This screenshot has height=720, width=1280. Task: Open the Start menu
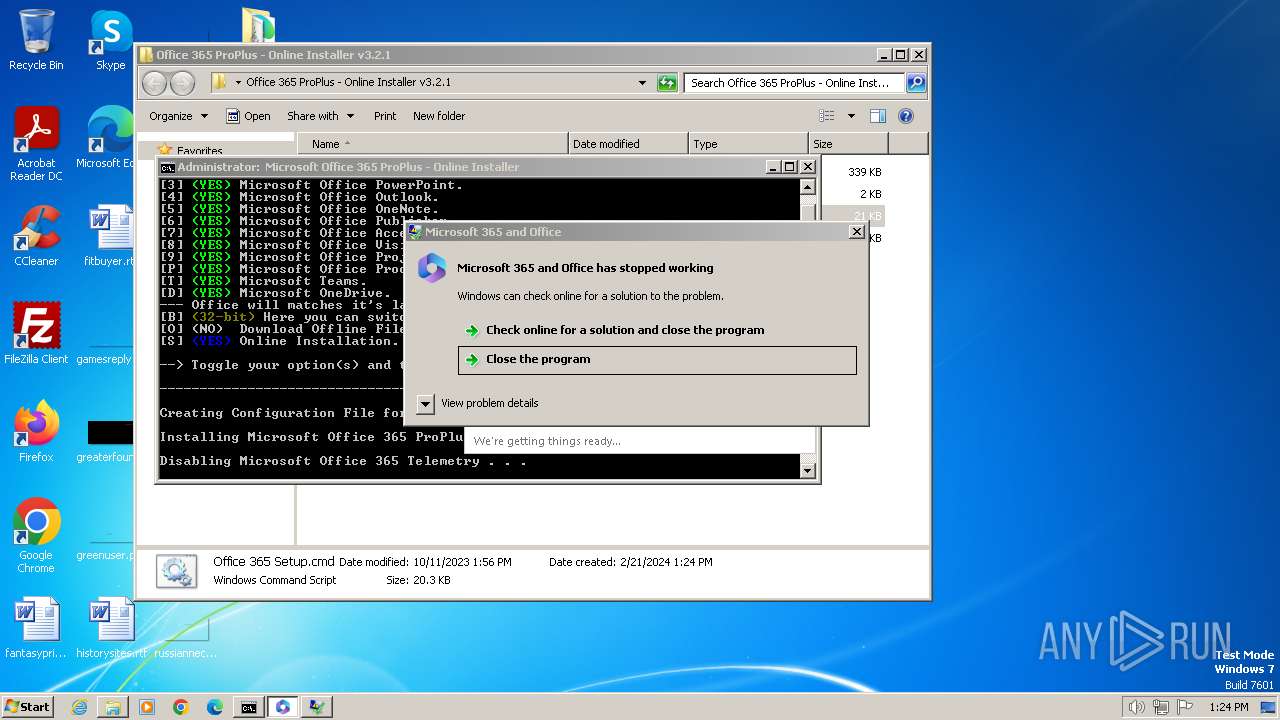[x=28, y=707]
